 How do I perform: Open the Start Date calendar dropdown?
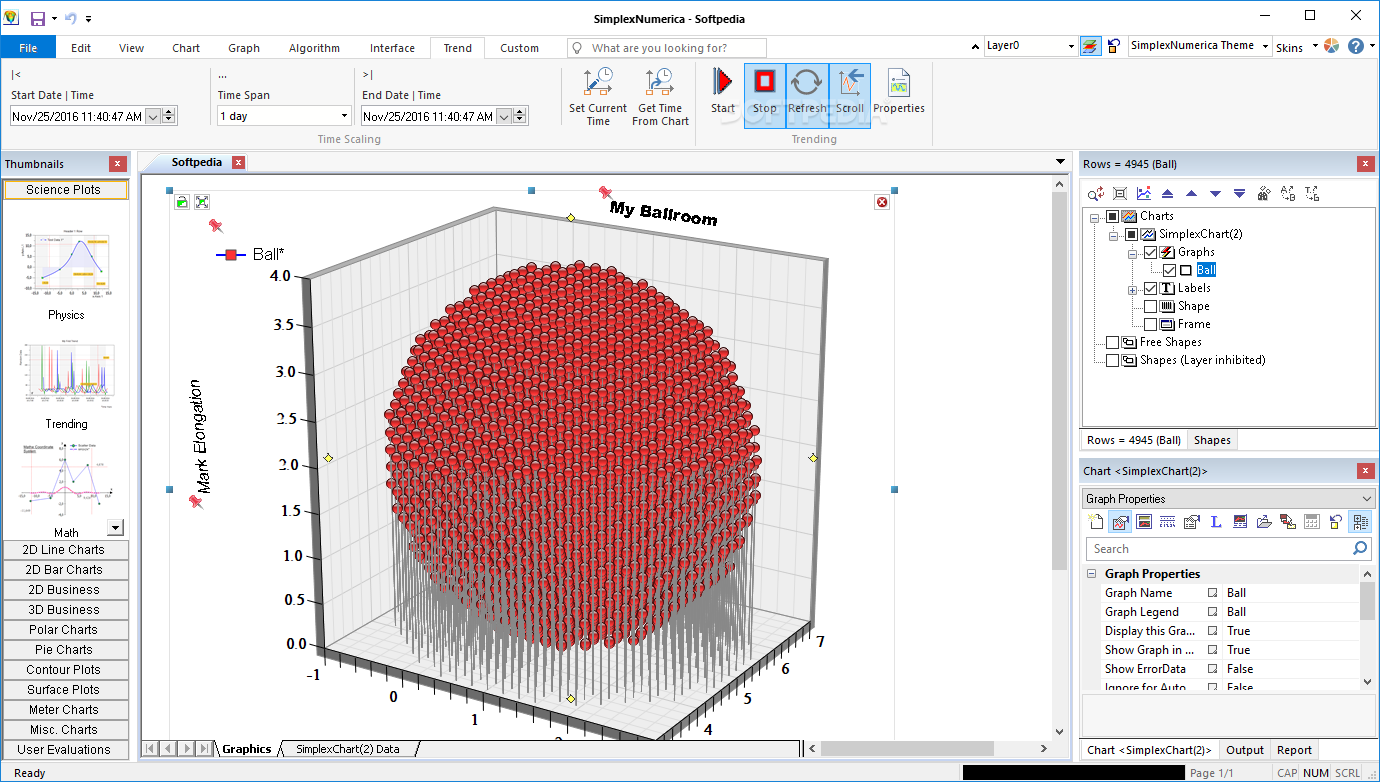pyautogui.click(x=153, y=116)
